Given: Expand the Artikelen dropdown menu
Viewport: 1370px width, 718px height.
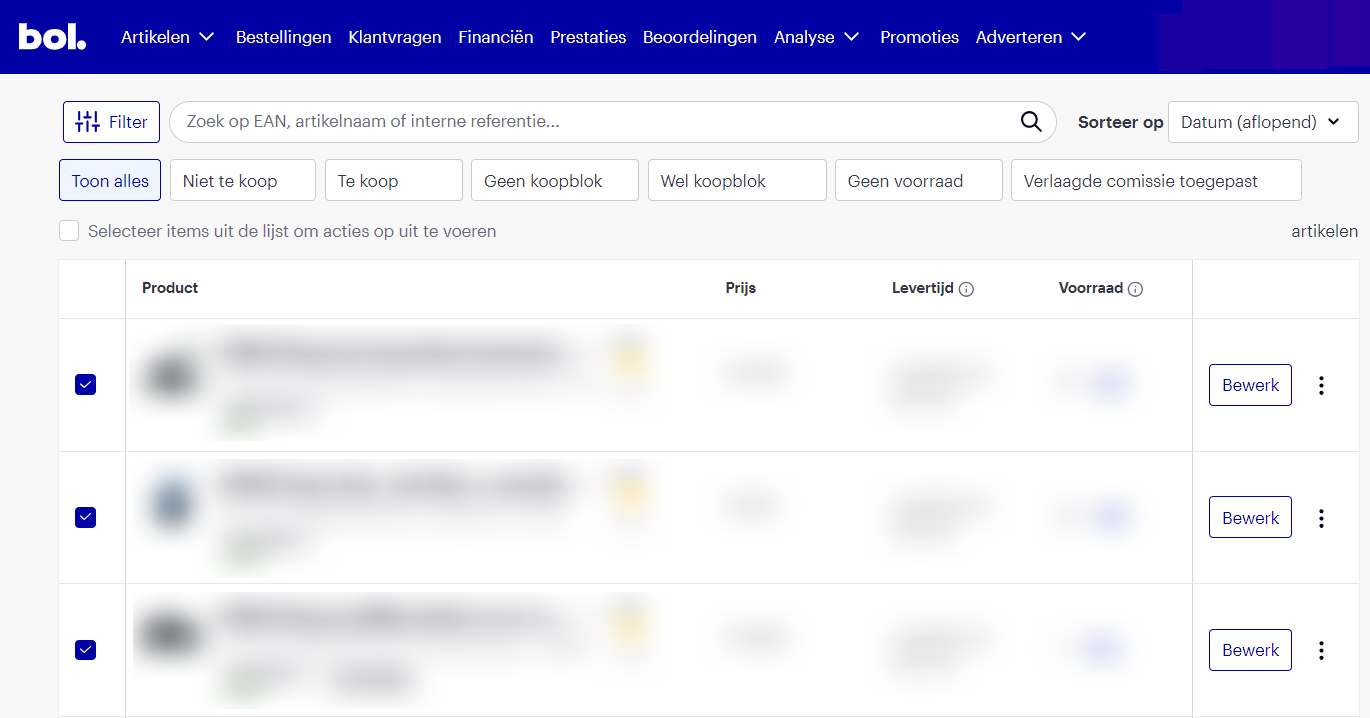Looking at the screenshot, I should click(167, 37).
